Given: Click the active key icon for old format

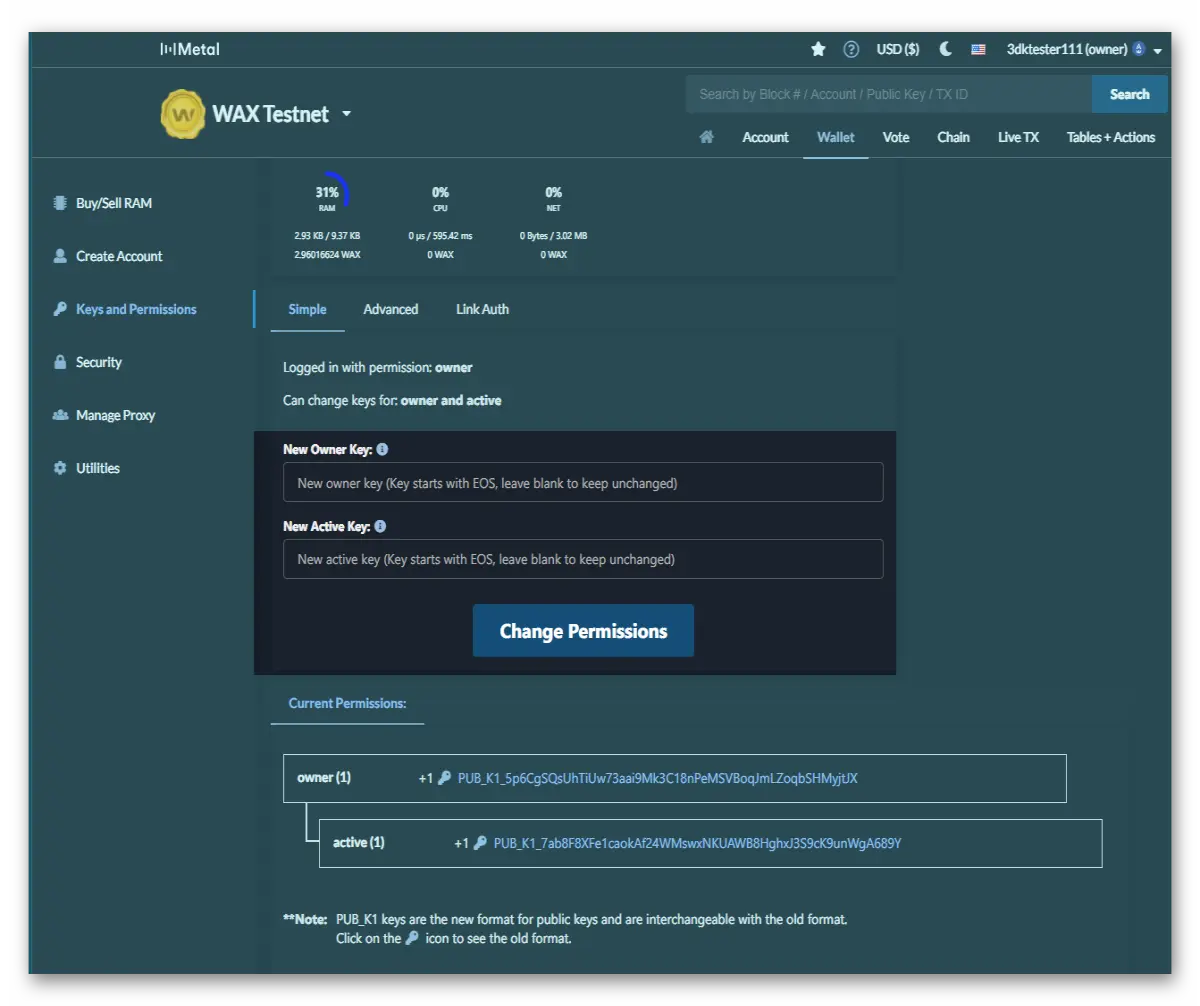Looking at the screenshot, I should click(481, 843).
